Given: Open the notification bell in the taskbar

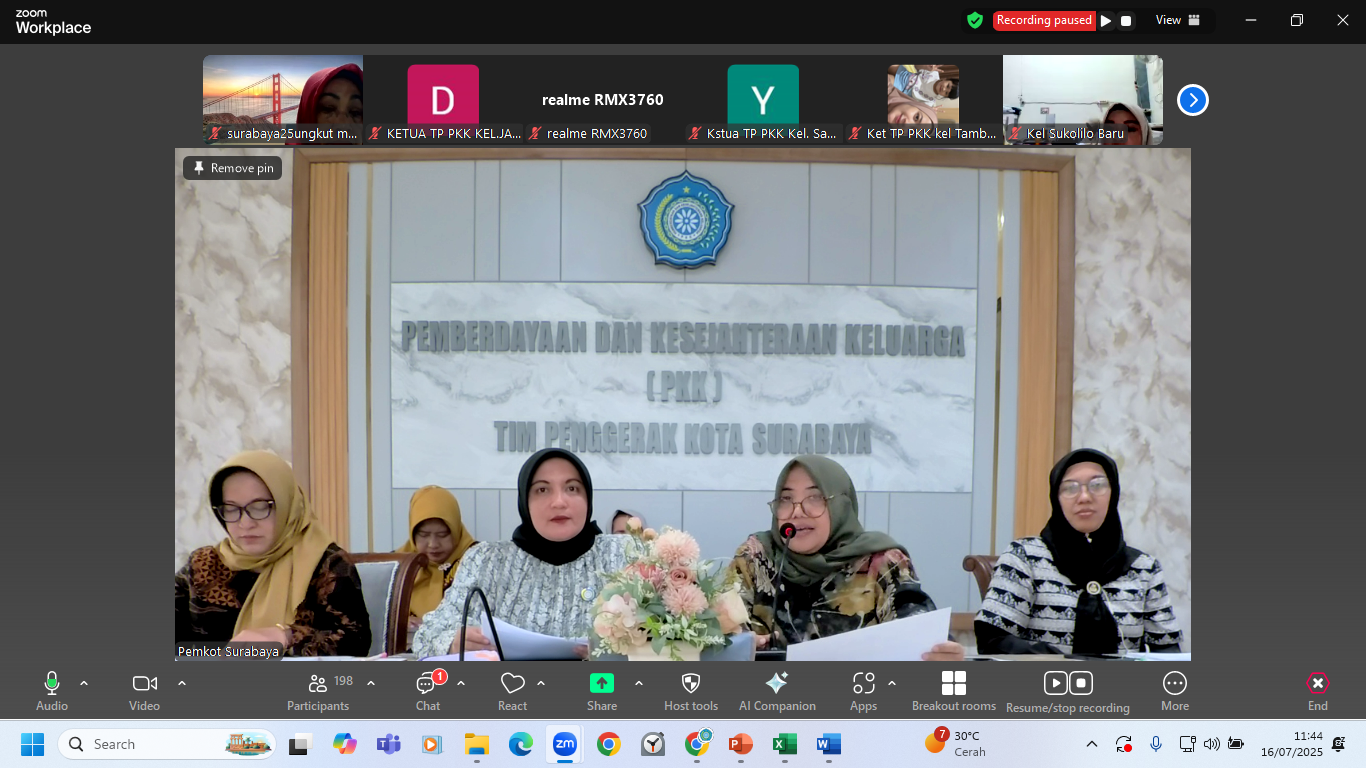Looking at the screenshot, I should pos(1340,744).
